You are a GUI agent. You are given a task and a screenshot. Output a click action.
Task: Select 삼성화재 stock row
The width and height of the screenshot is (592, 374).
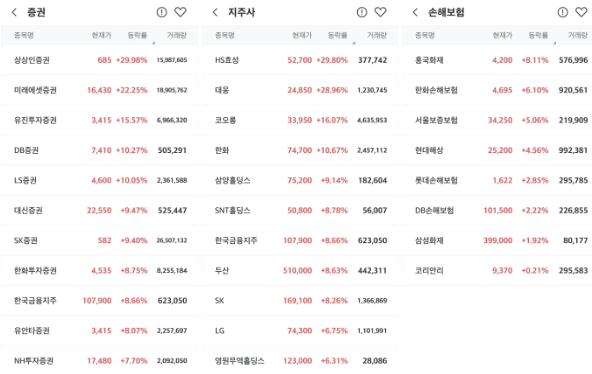497,240
